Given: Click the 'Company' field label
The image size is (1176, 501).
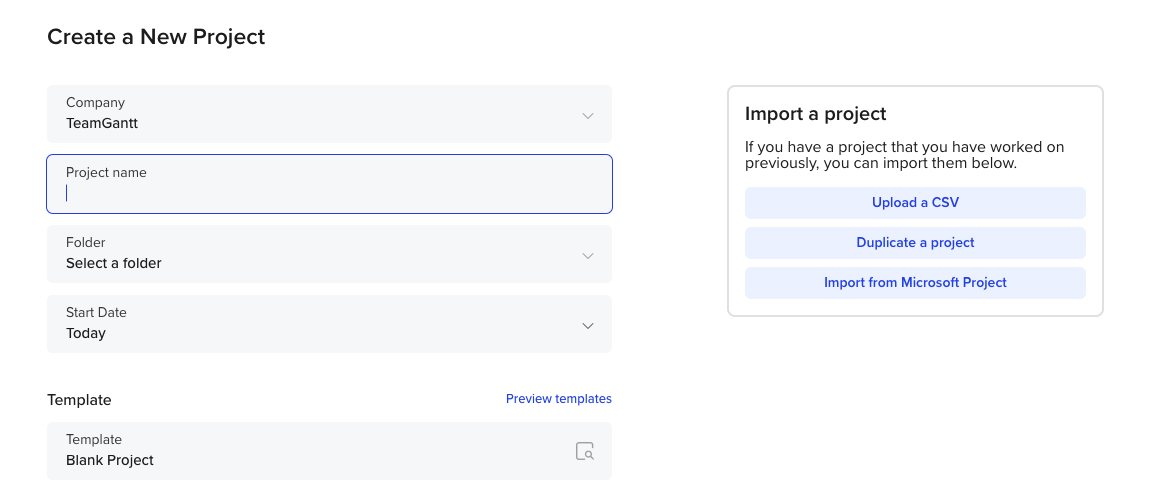Looking at the screenshot, I should (95, 103).
